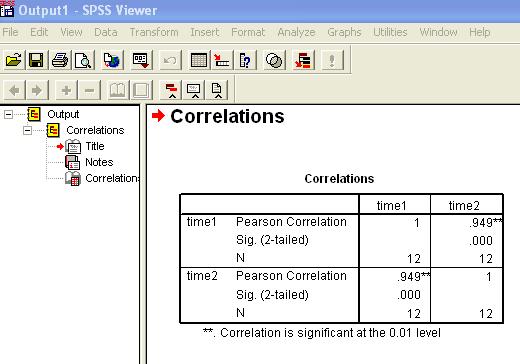This screenshot has height=364, width=520.
Task: Click the Demote right arrow icon
Action: pyautogui.click(x=37, y=90)
